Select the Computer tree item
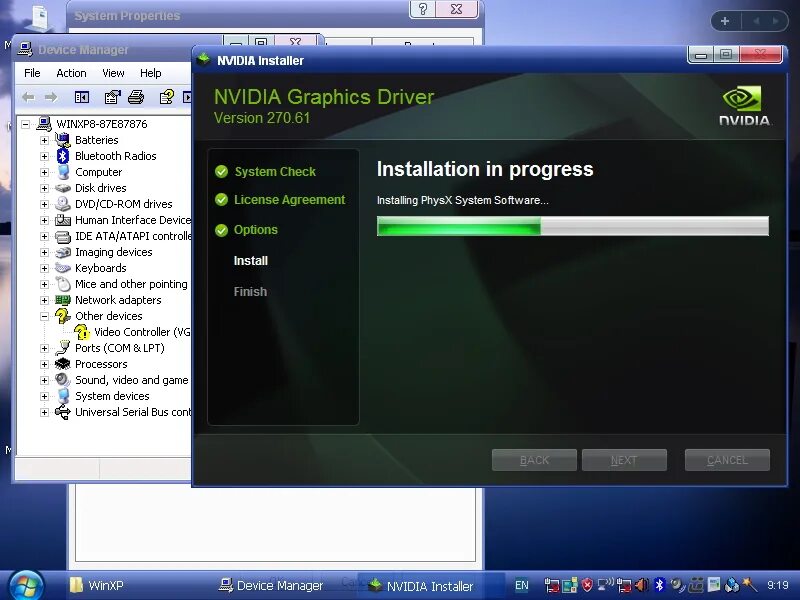The height and width of the screenshot is (600, 800). (x=98, y=172)
